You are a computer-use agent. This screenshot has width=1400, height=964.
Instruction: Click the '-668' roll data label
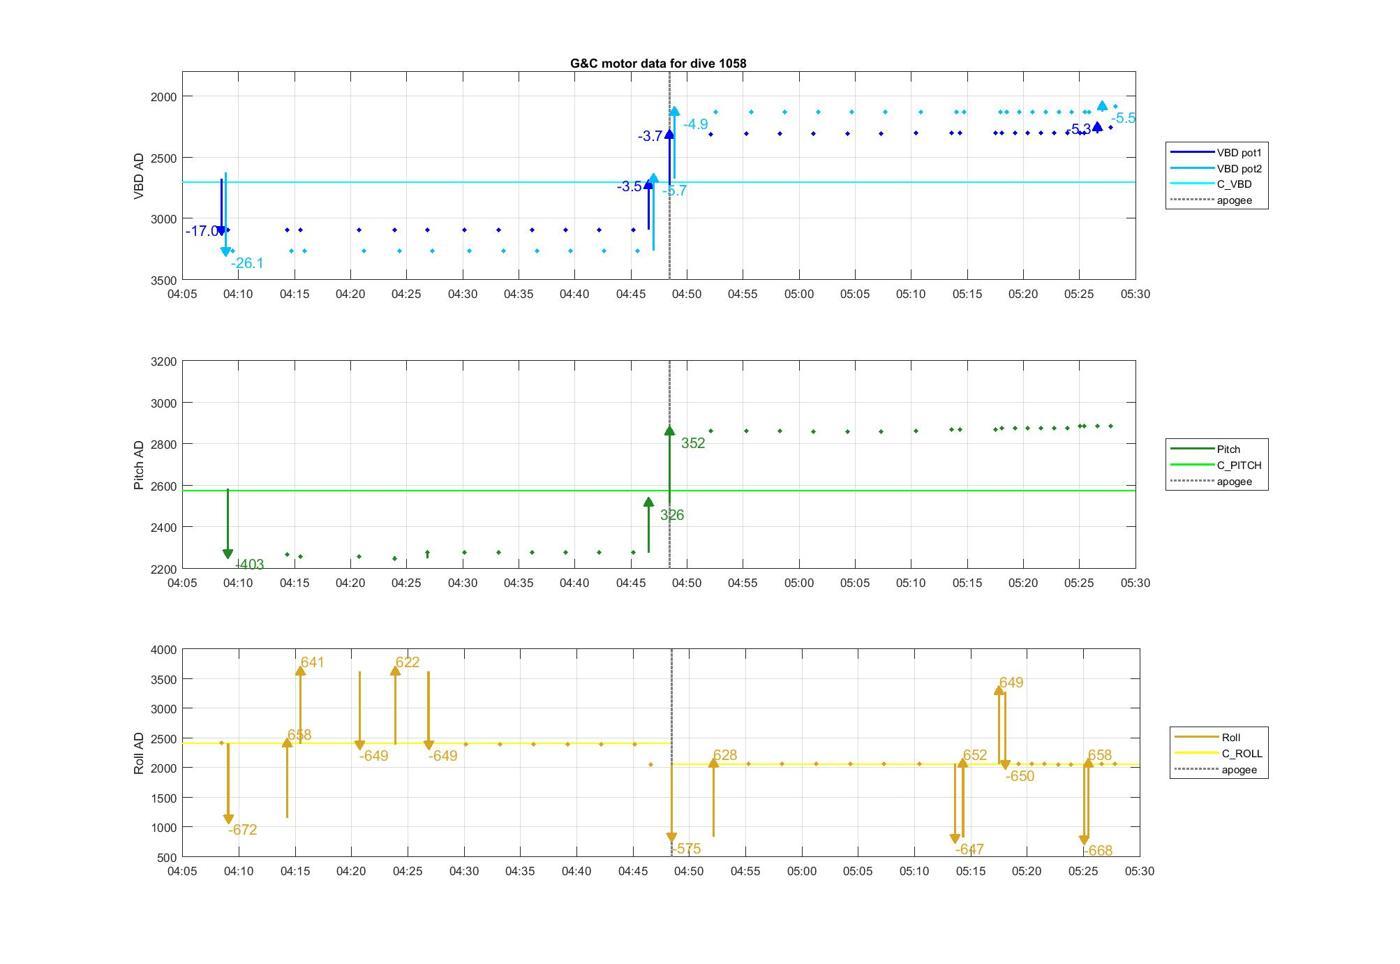(x=1097, y=851)
